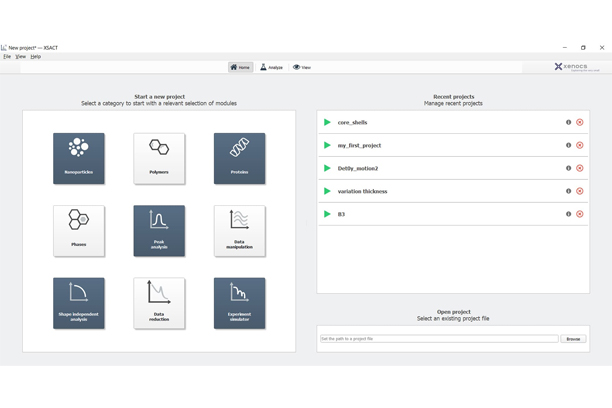The width and height of the screenshot is (612, 408).
Task: Select the Data manipulation tile
Action: click(x=240, y=231)
